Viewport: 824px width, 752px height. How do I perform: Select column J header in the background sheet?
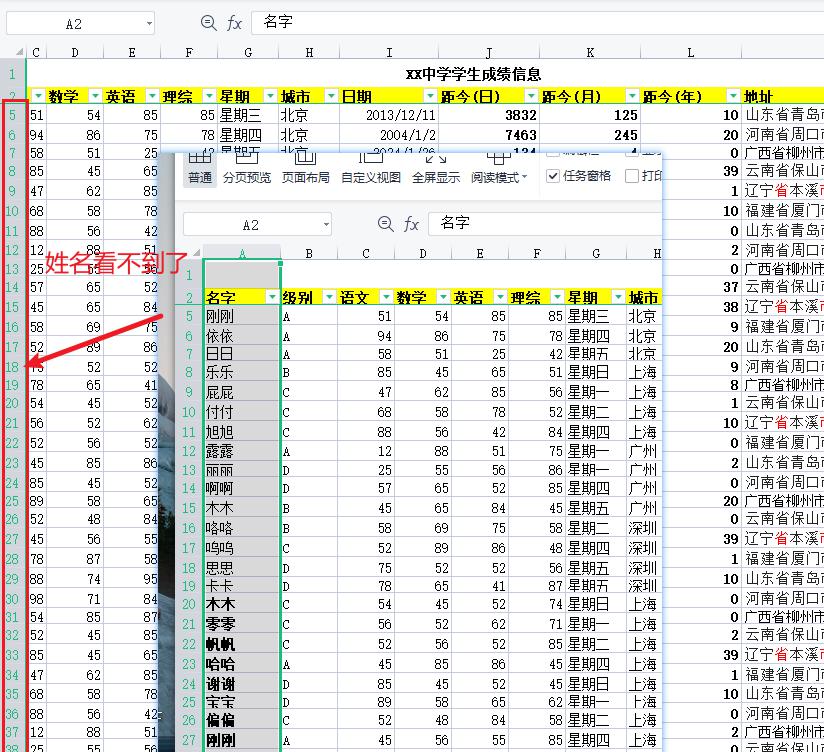point(489,52)
